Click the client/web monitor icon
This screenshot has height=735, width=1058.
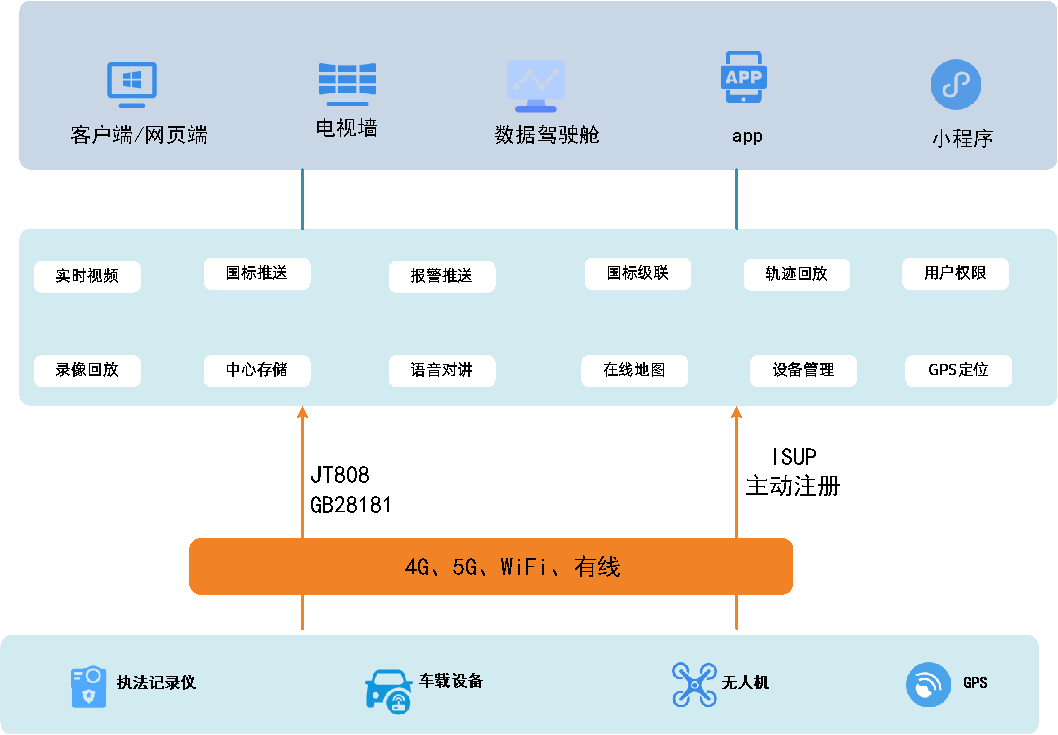coord(132,84)
